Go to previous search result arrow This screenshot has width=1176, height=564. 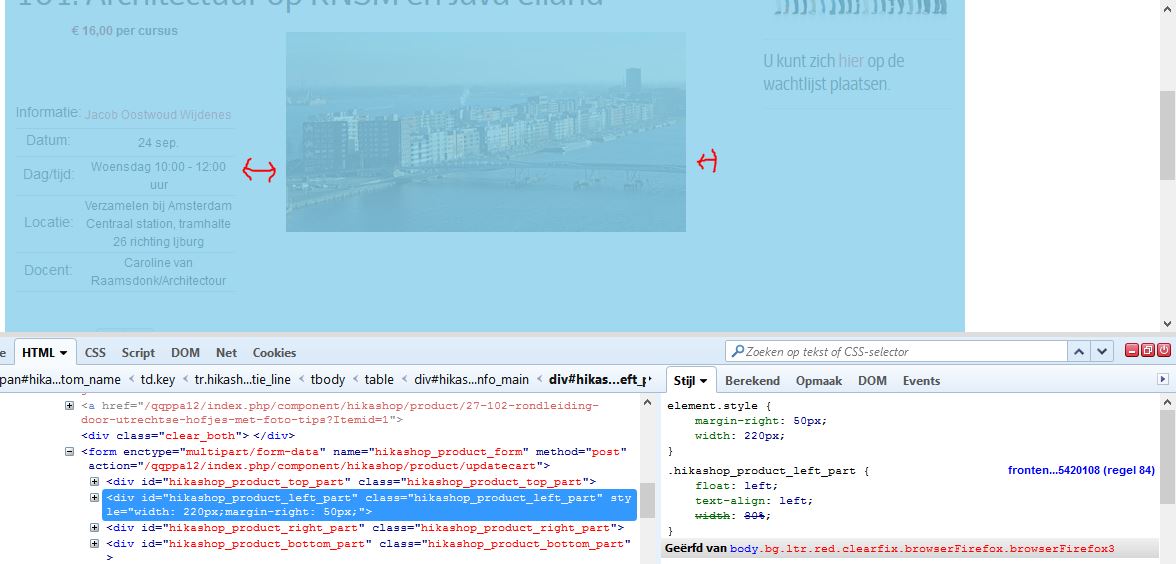point(1078,352)
